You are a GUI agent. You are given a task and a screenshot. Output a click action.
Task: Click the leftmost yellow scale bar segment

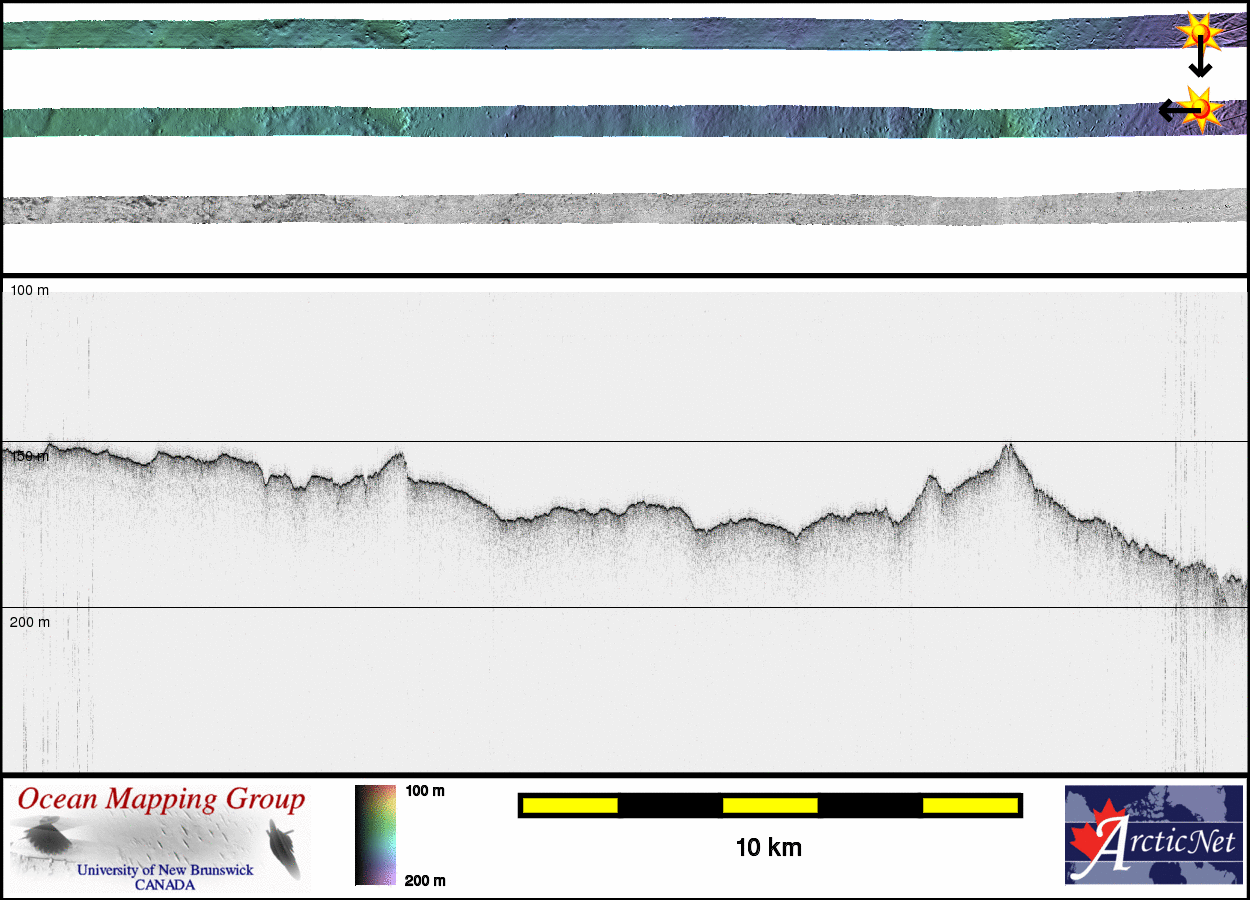coord(570,805)
